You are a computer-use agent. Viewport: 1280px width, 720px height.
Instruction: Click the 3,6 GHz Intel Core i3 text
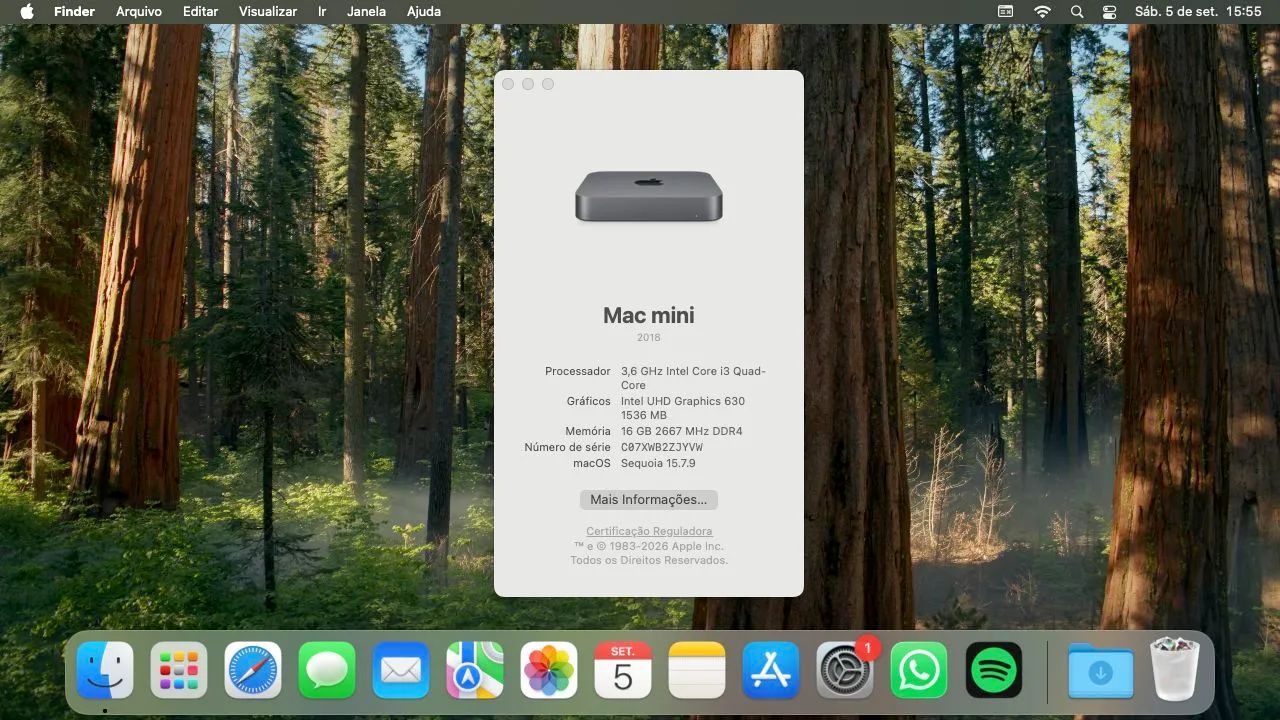click(693, 378)
